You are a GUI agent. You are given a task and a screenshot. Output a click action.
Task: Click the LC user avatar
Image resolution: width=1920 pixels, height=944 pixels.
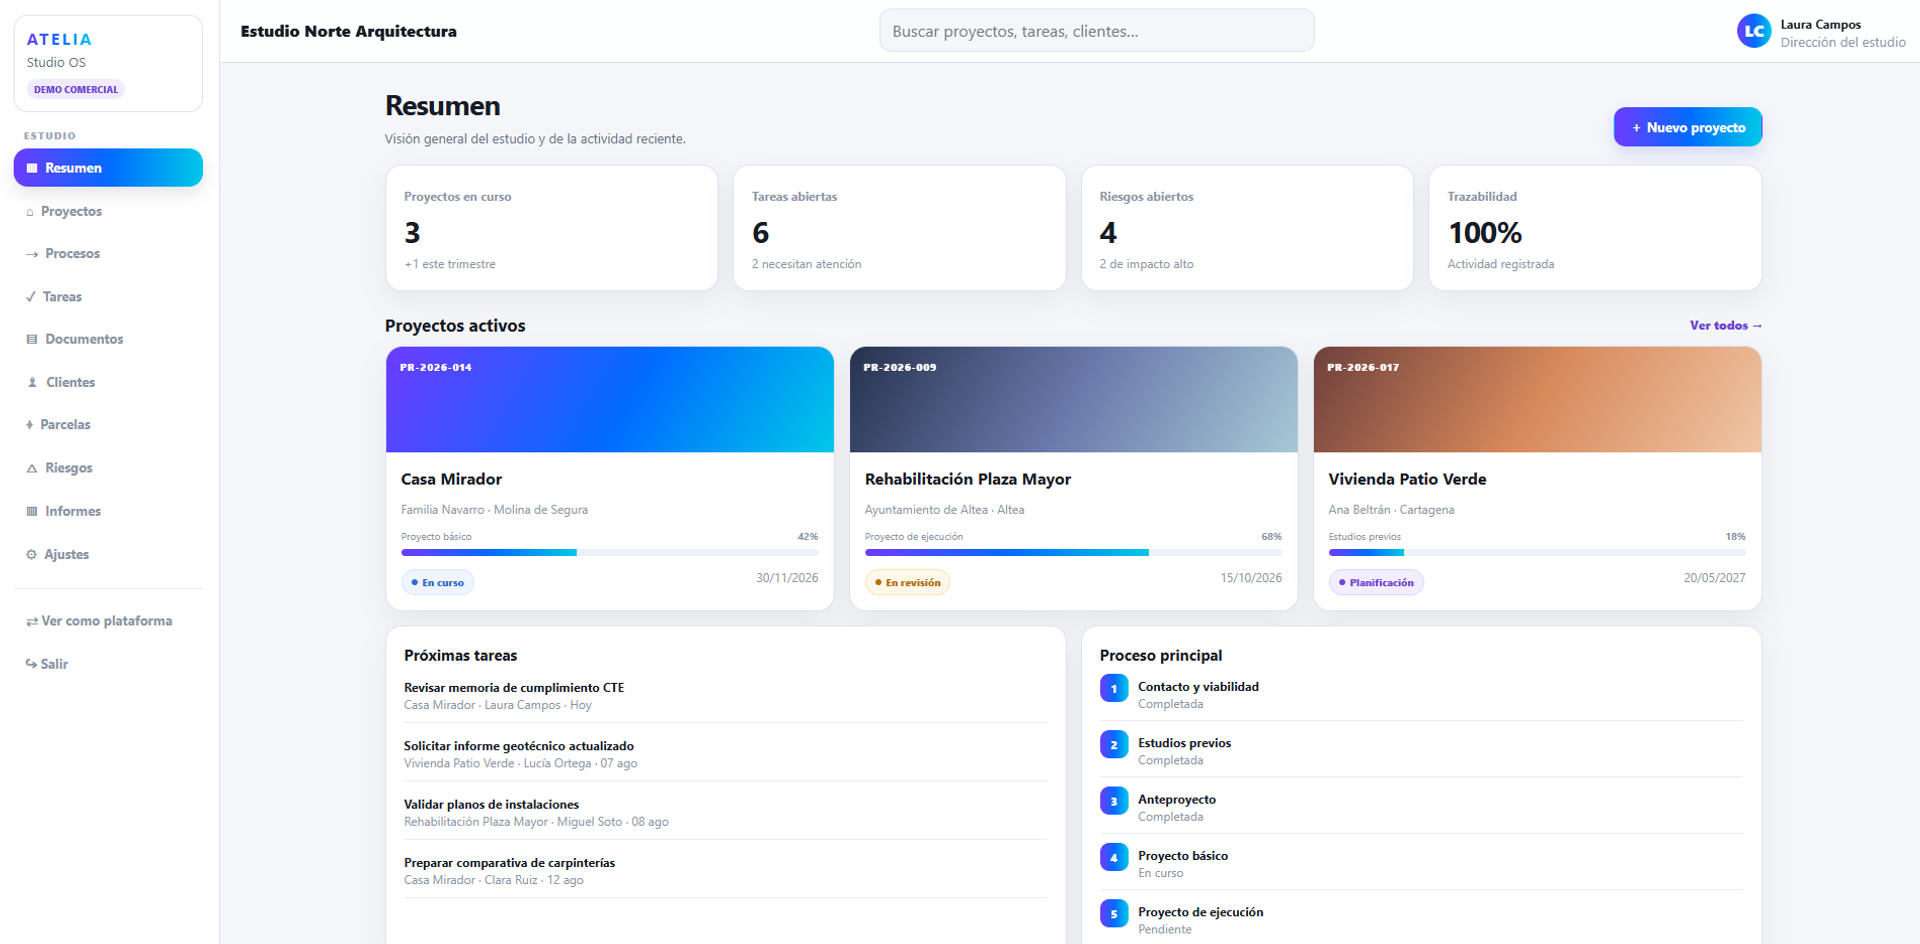point(1754,31)
